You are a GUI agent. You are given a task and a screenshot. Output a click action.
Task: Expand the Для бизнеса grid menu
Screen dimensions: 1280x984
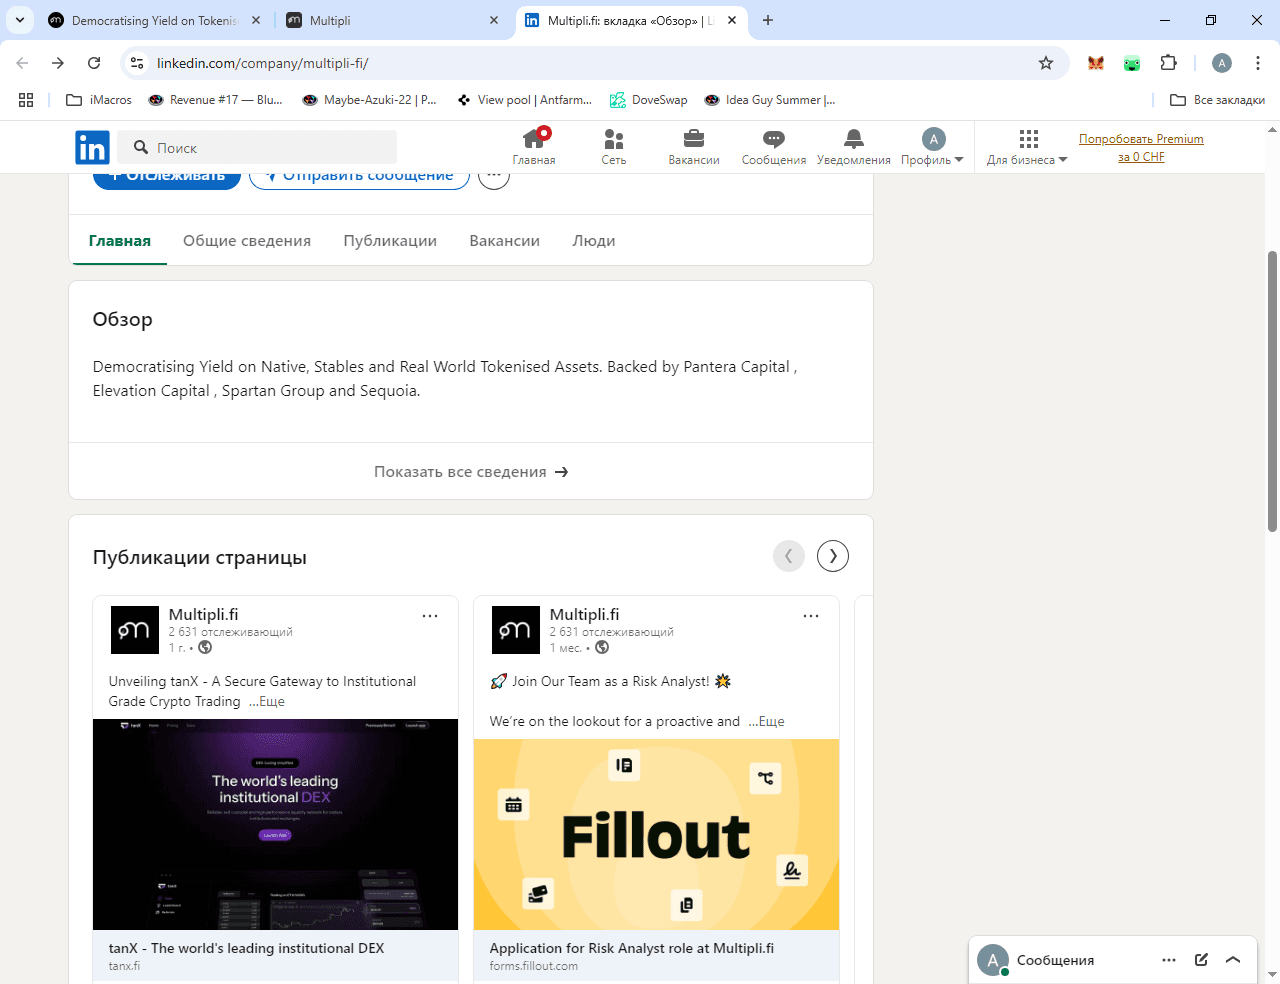point(1027,147)
